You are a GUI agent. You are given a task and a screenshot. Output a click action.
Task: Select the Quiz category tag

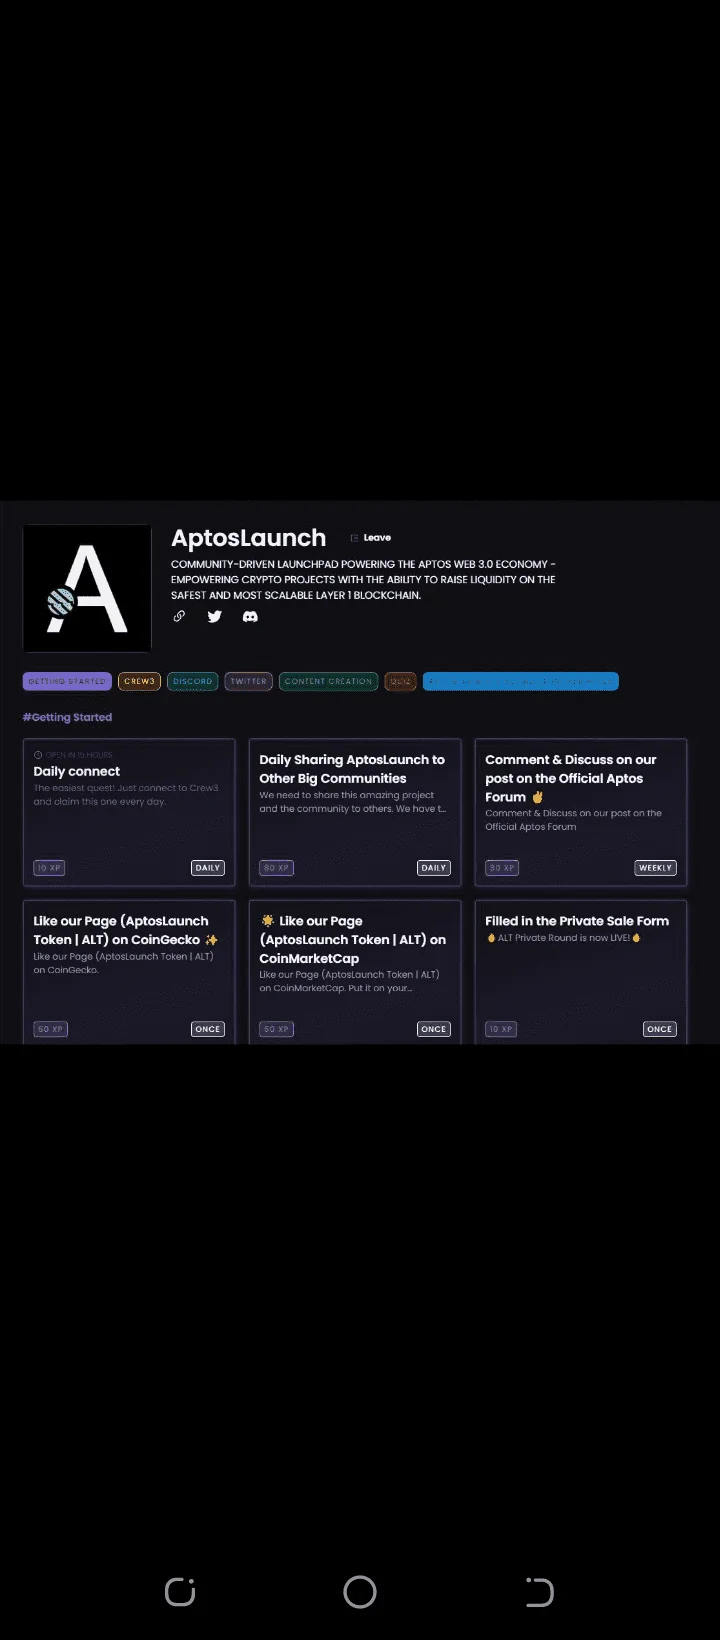[x=400, y=681]
